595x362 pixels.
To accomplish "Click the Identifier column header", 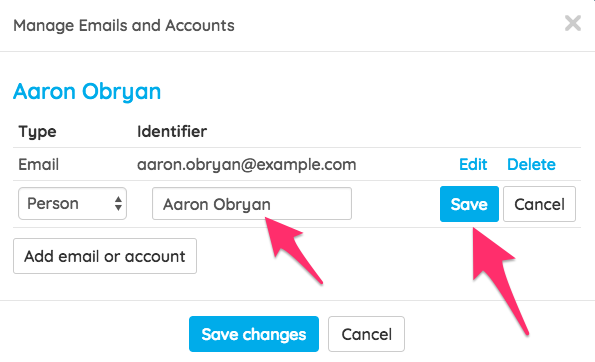I will [x=172, y=131].
